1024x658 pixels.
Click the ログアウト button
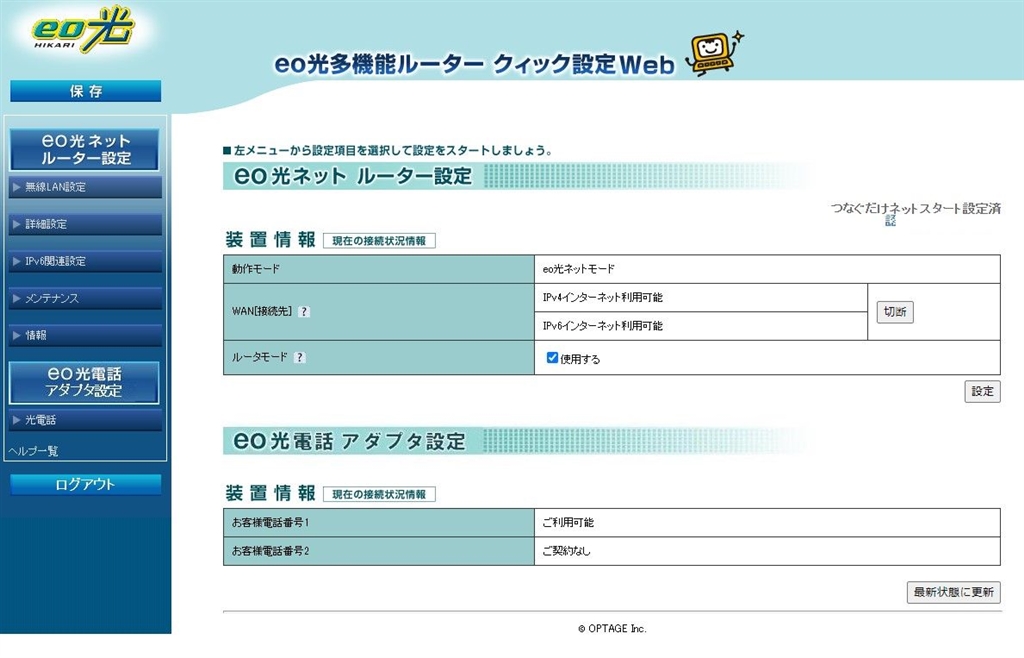coord(86,484)
